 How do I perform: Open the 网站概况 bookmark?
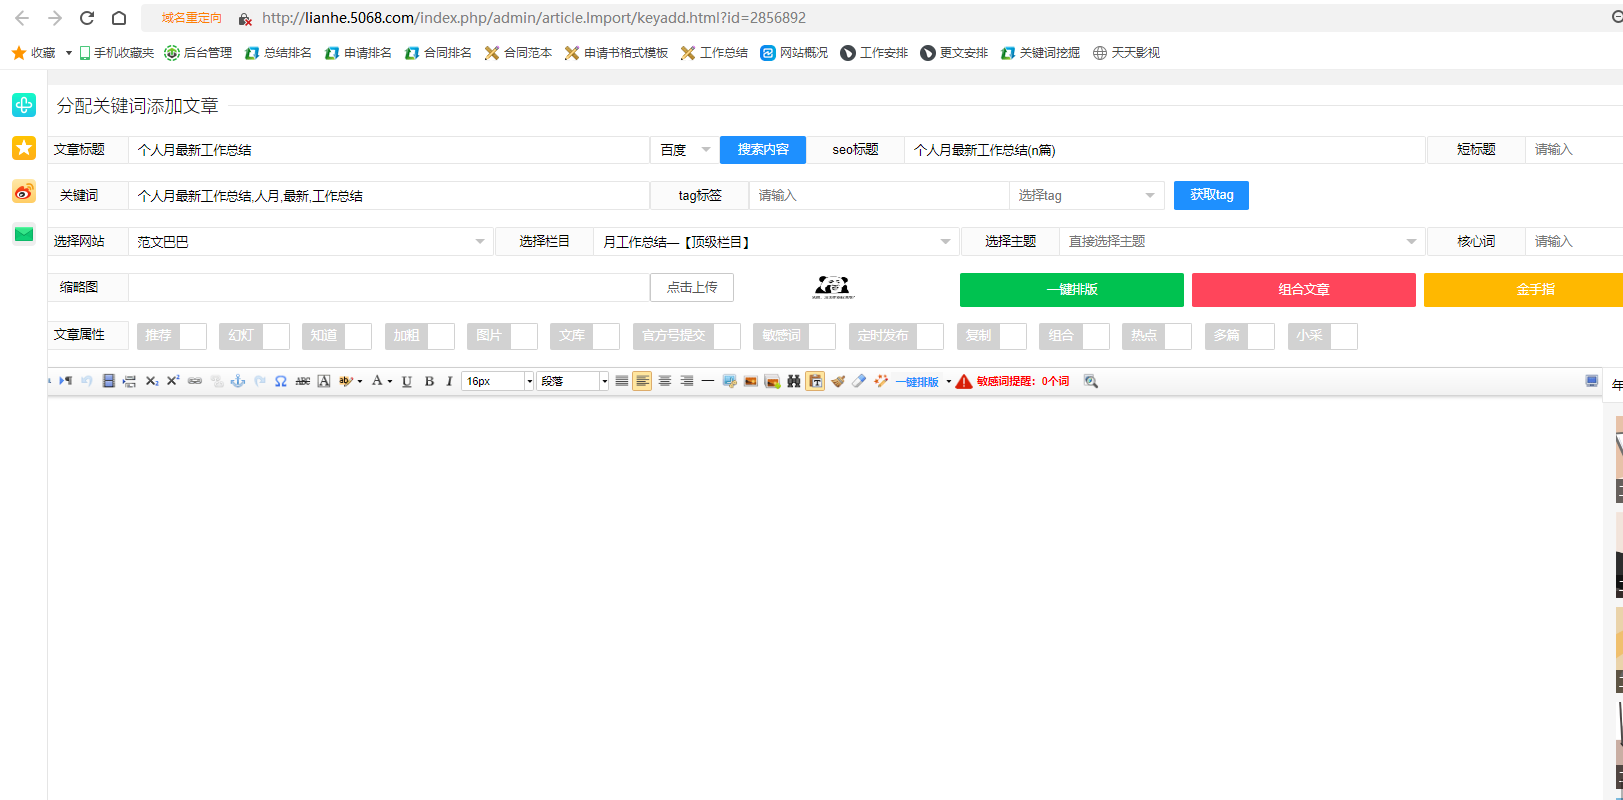pyautogui.click(x=794, y=53)
